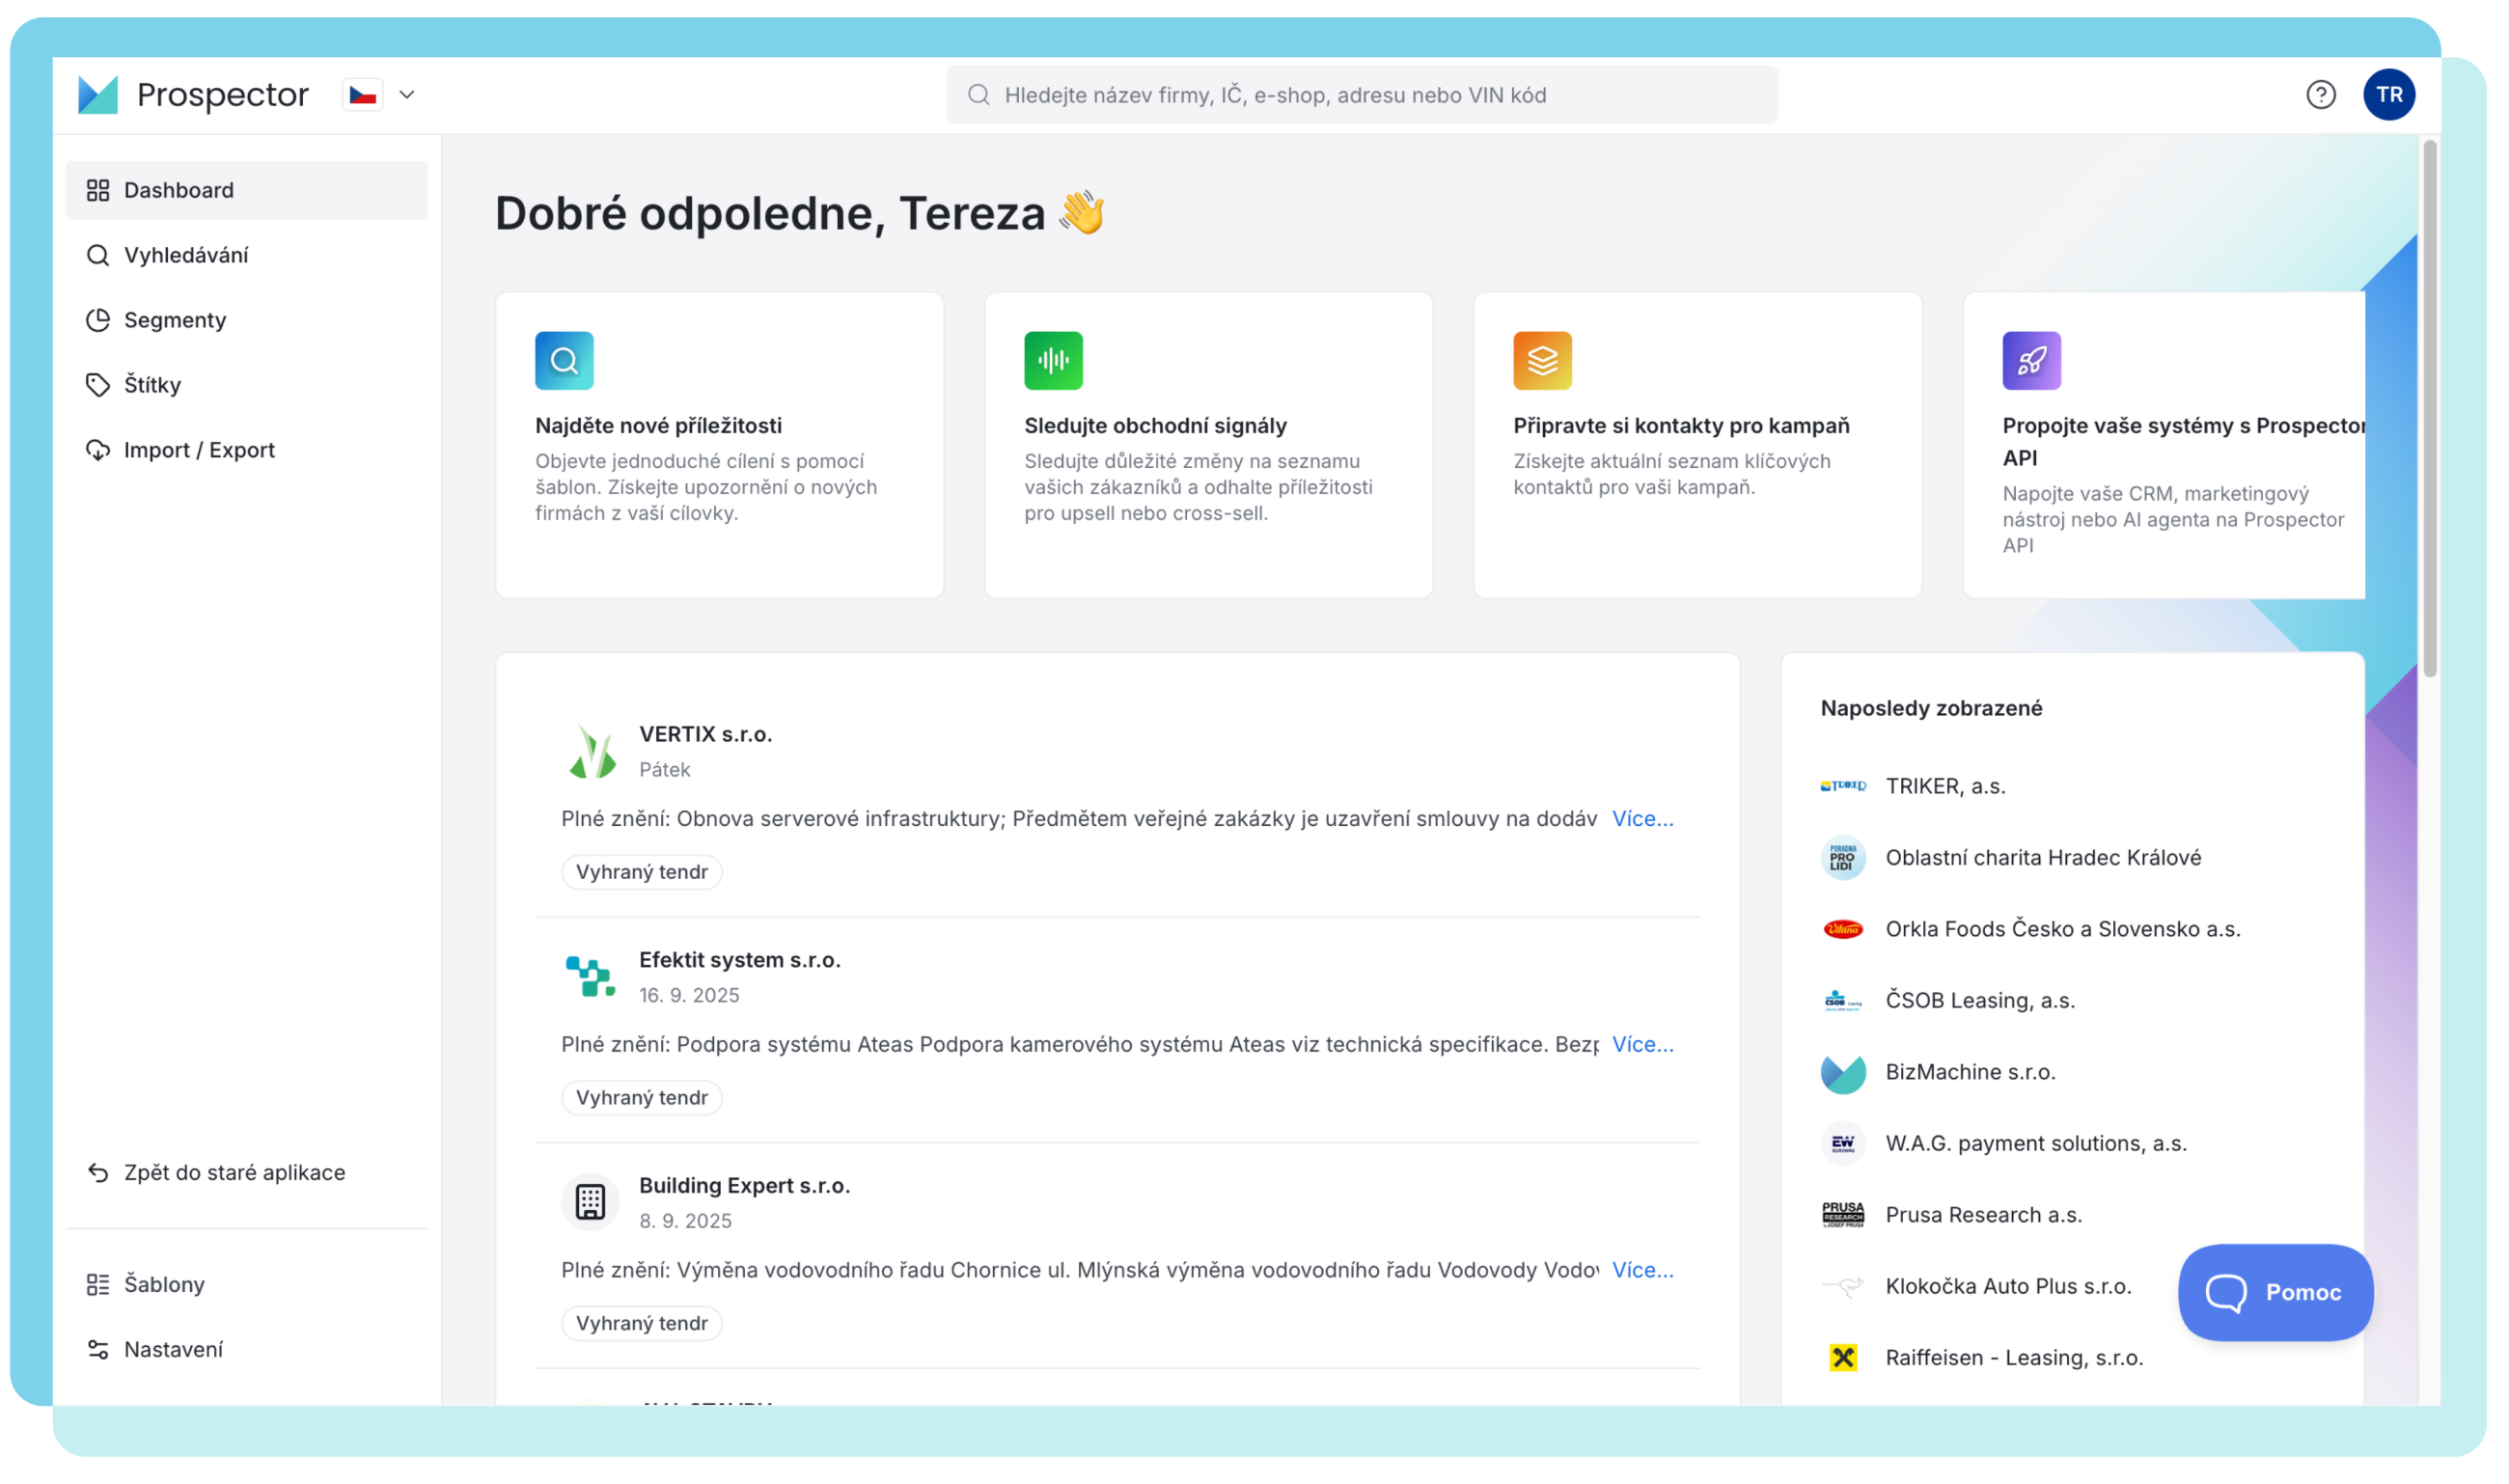Open Štítky in the sidebar
Viewport: 2509px width, 1484px height.
[152, 385]
